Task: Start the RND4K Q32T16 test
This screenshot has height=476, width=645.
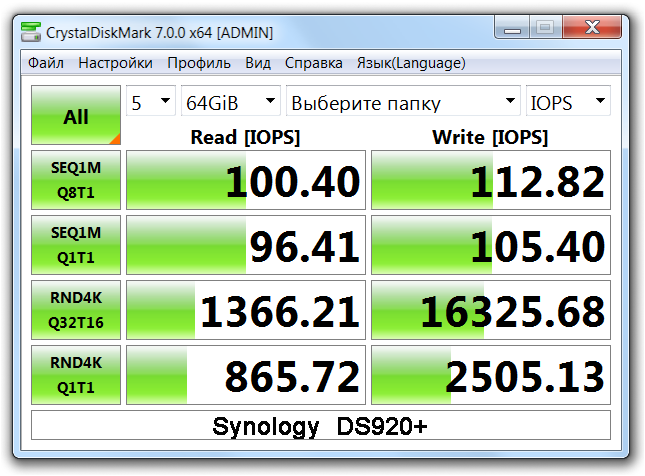Action: click(76, 310)
